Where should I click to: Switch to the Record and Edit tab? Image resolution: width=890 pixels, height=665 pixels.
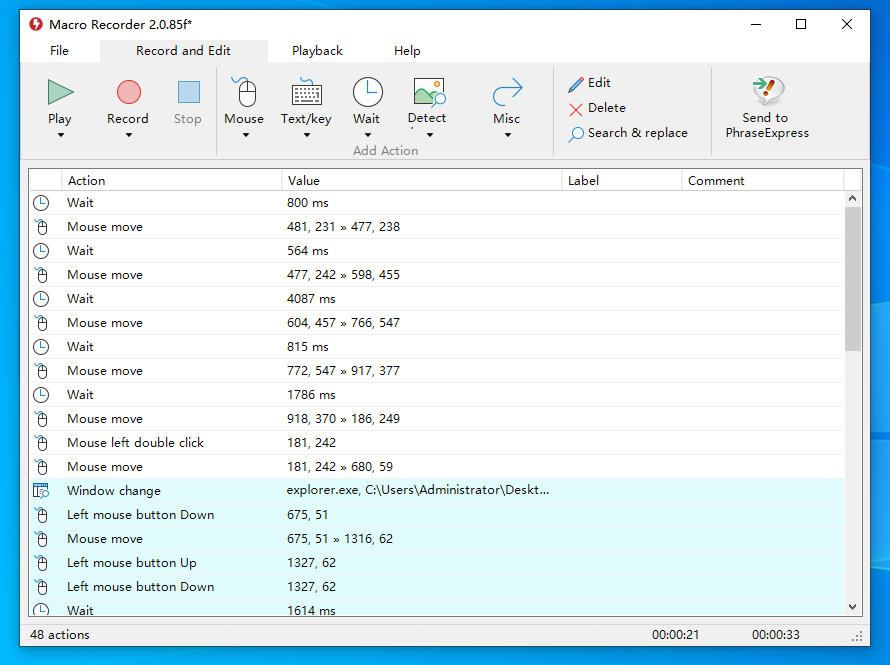tap(183, 50)
